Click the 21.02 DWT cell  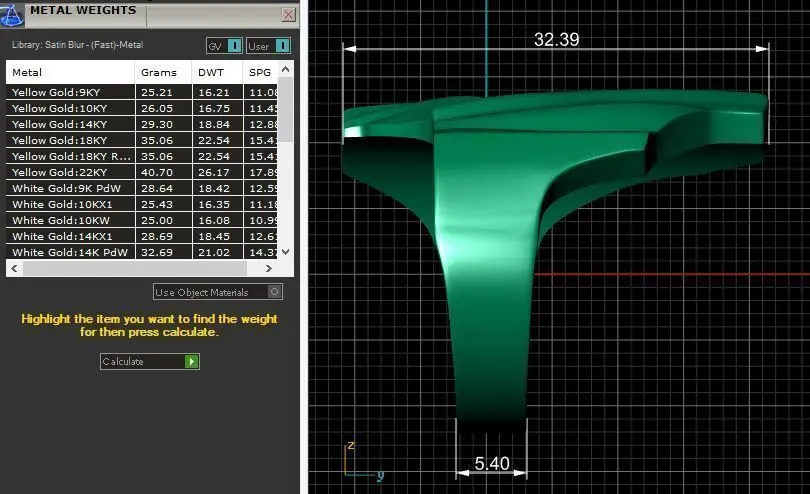click(x=217, y=252)
